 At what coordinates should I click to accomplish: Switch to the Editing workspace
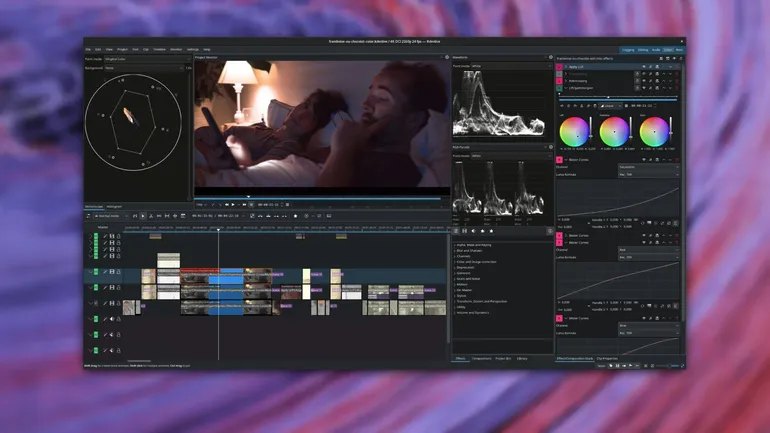click(643, 50)
